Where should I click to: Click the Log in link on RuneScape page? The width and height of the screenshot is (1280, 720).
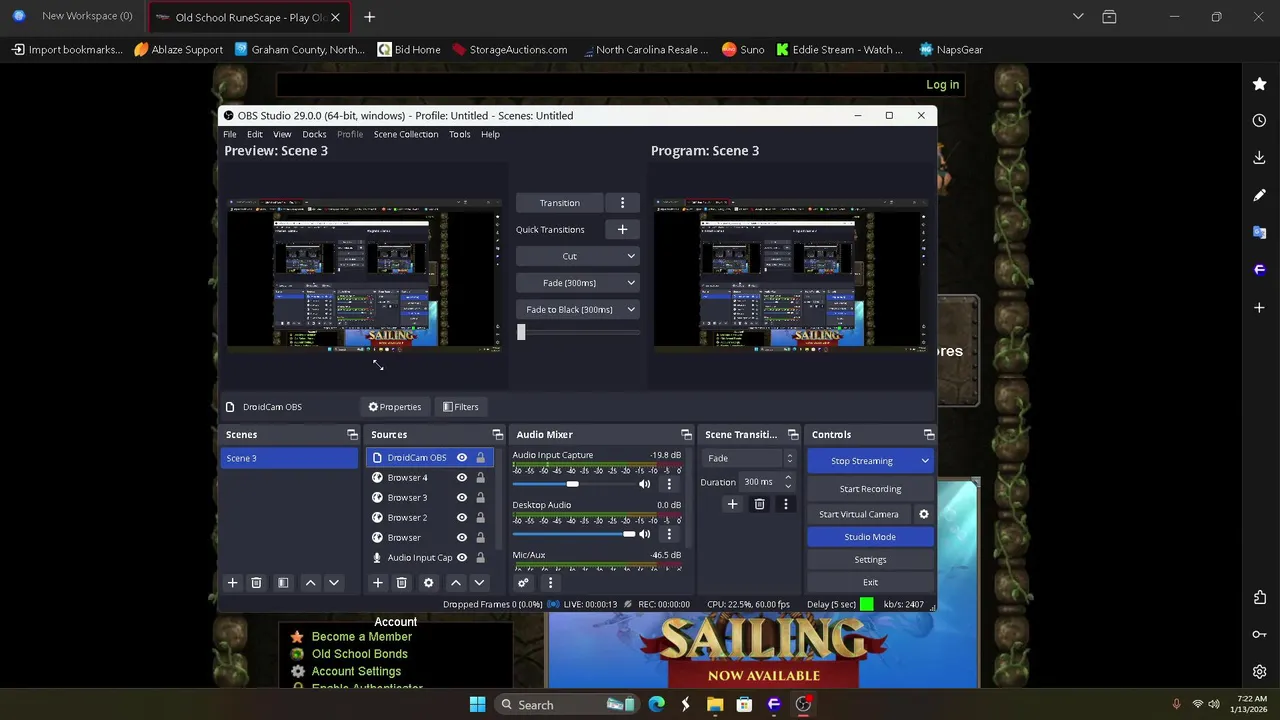(x=942, y=85)
